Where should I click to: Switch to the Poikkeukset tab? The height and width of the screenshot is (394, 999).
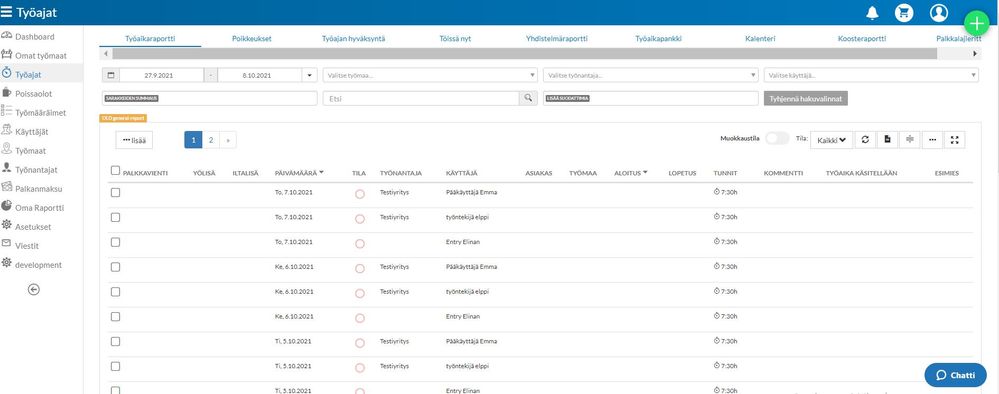point(252,39)
